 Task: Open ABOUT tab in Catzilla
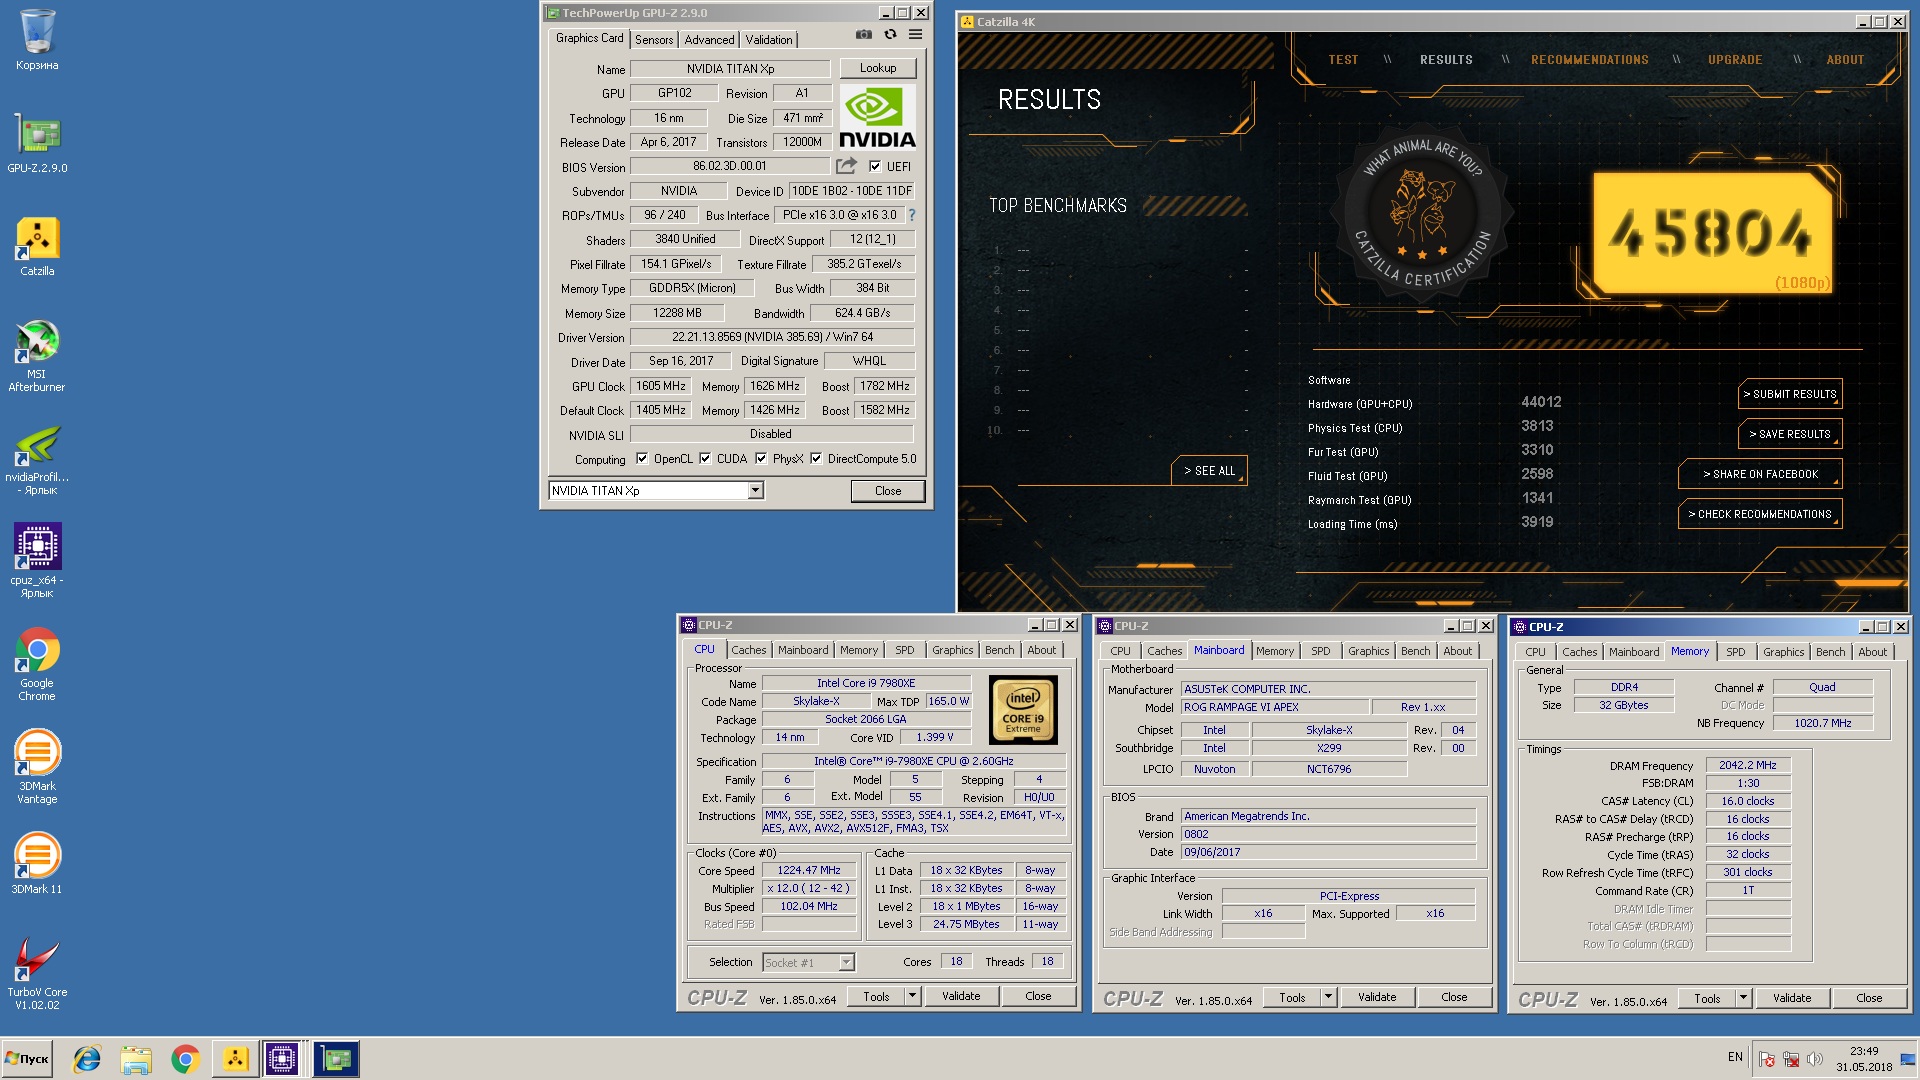coord(1845,60)
